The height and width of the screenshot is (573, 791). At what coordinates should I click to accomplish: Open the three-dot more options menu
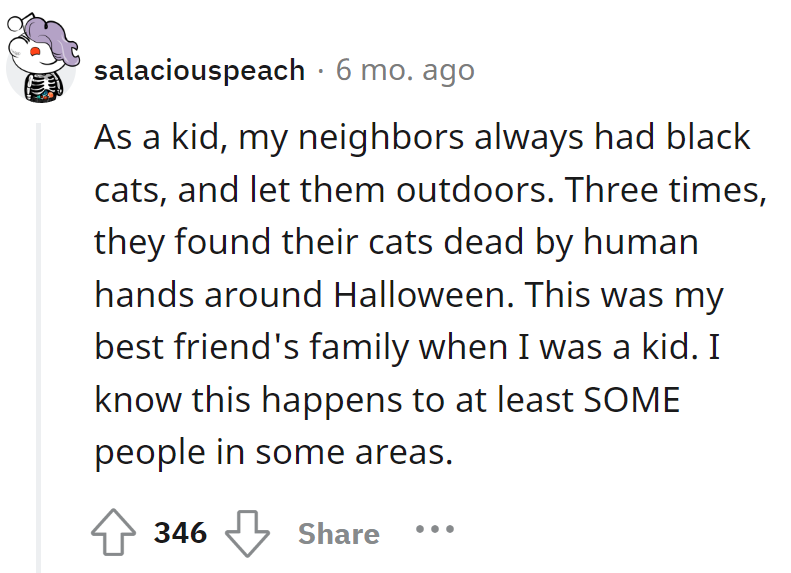click(x=435, y=529)
